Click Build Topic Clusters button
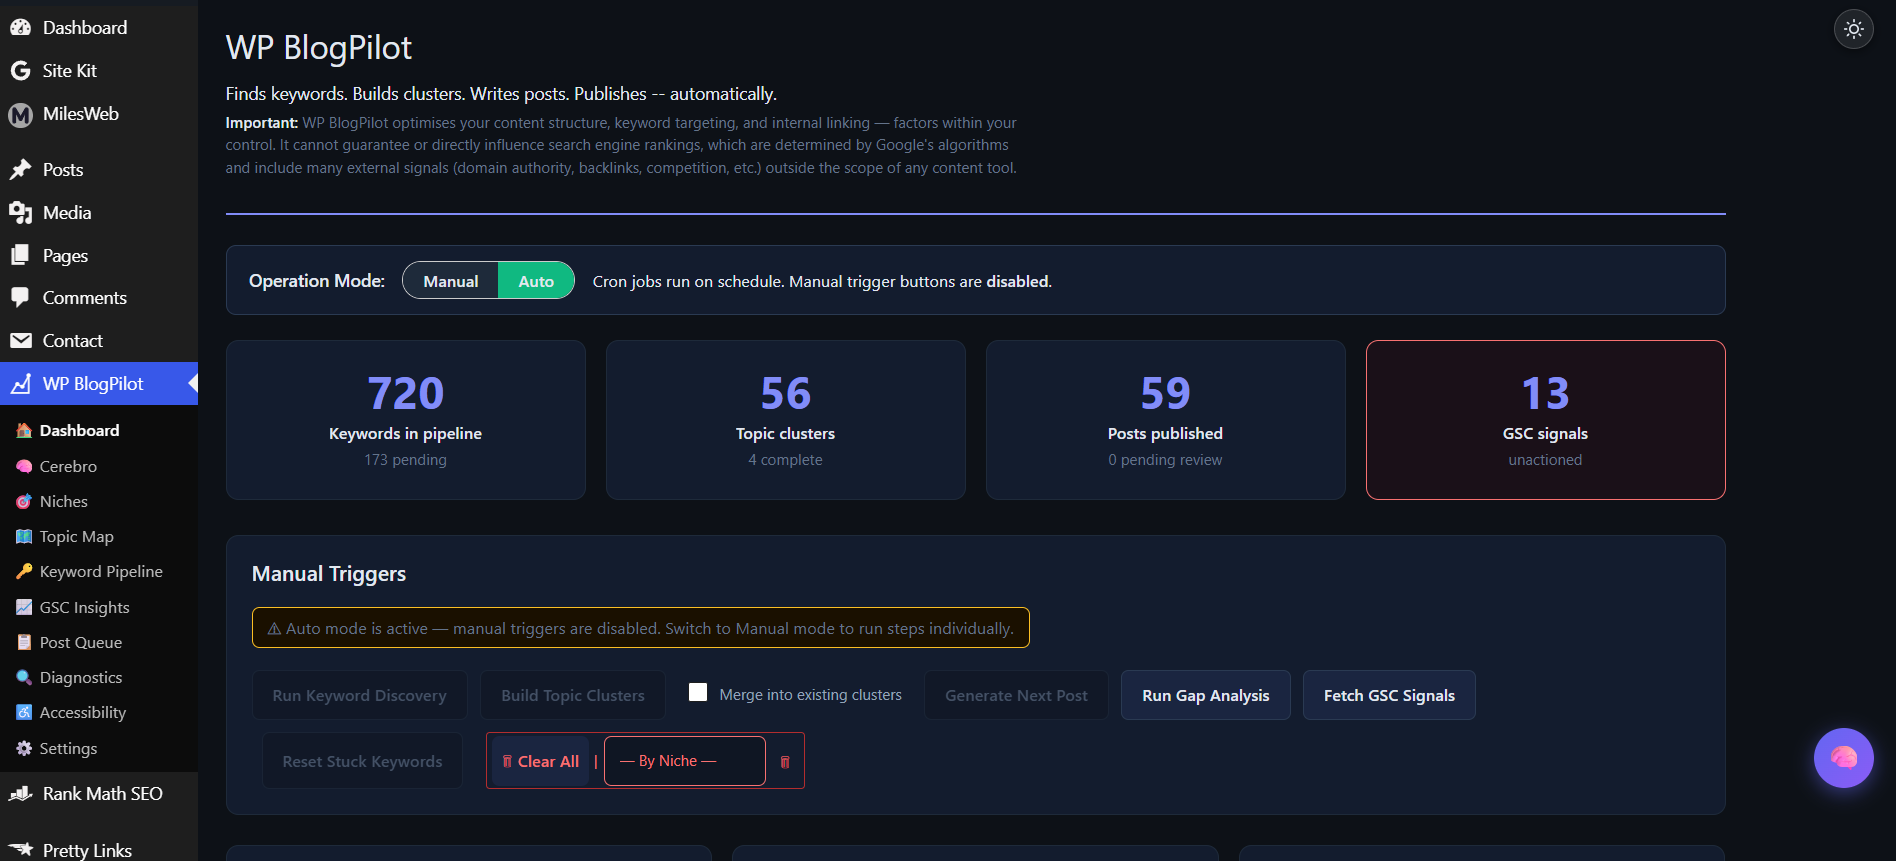This screenshot has width=1896, height=861. [573, 695]
